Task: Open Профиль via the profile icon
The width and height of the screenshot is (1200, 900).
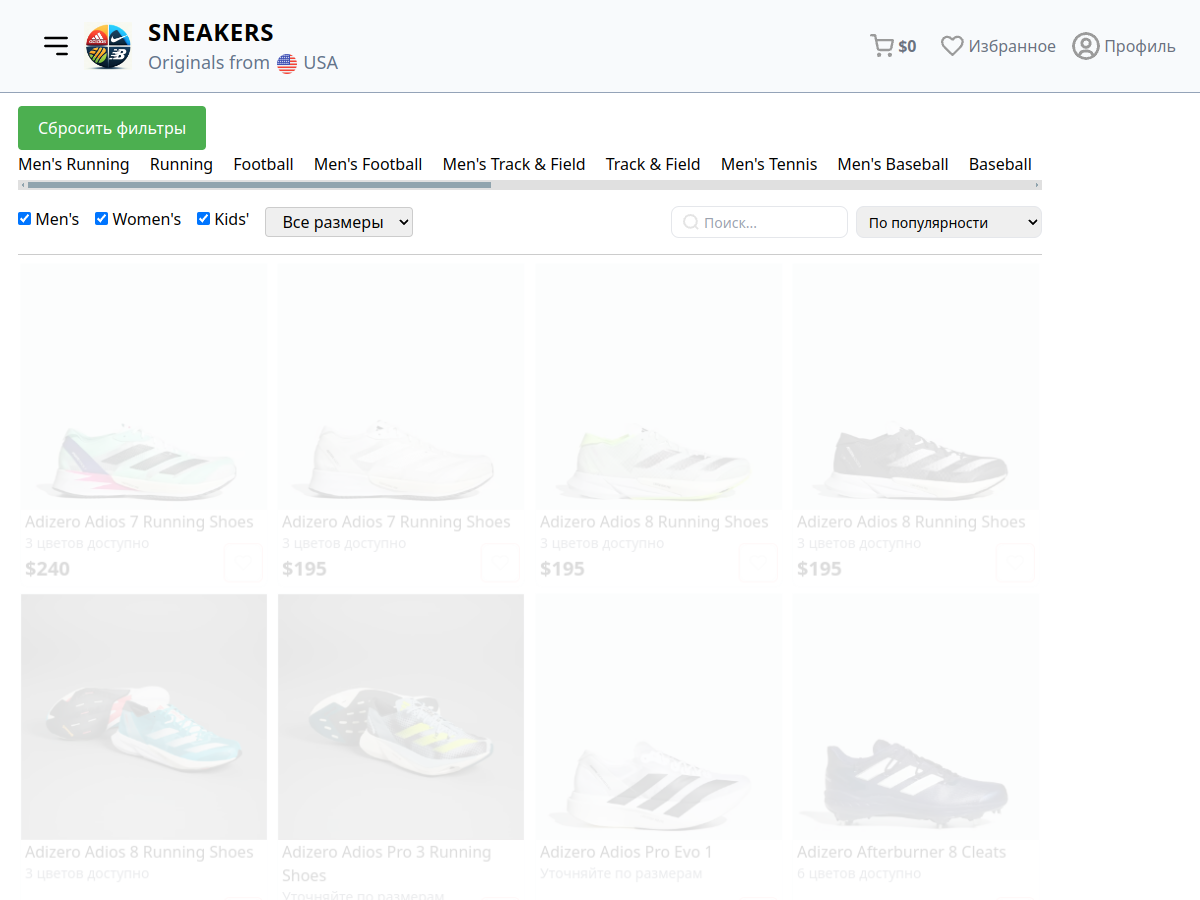Action: coord(1085,46)
